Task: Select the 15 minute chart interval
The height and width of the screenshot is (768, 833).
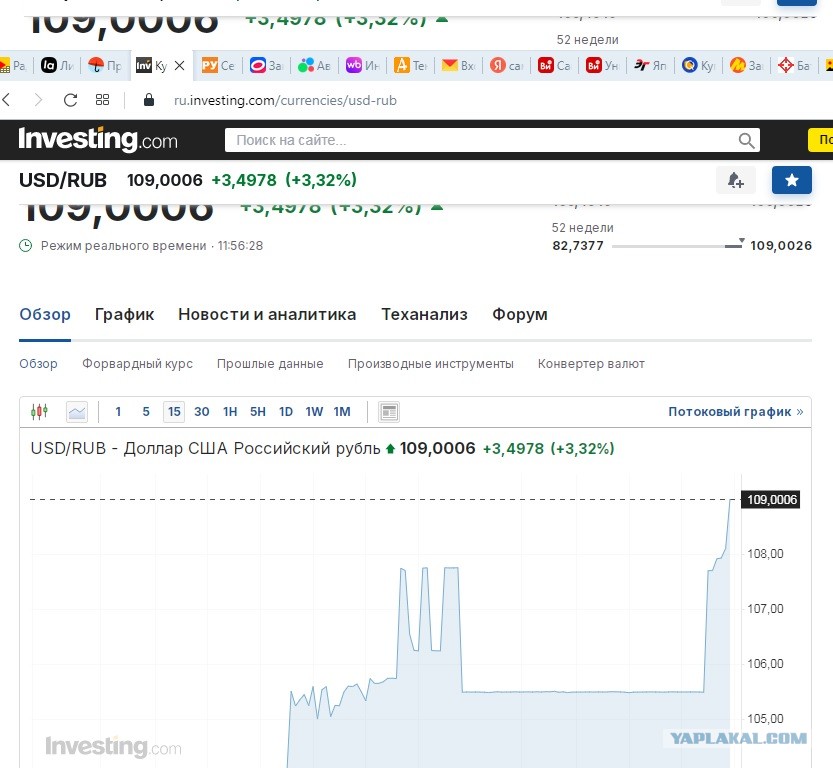Action: pyautogui.click(x=174, y=412)
